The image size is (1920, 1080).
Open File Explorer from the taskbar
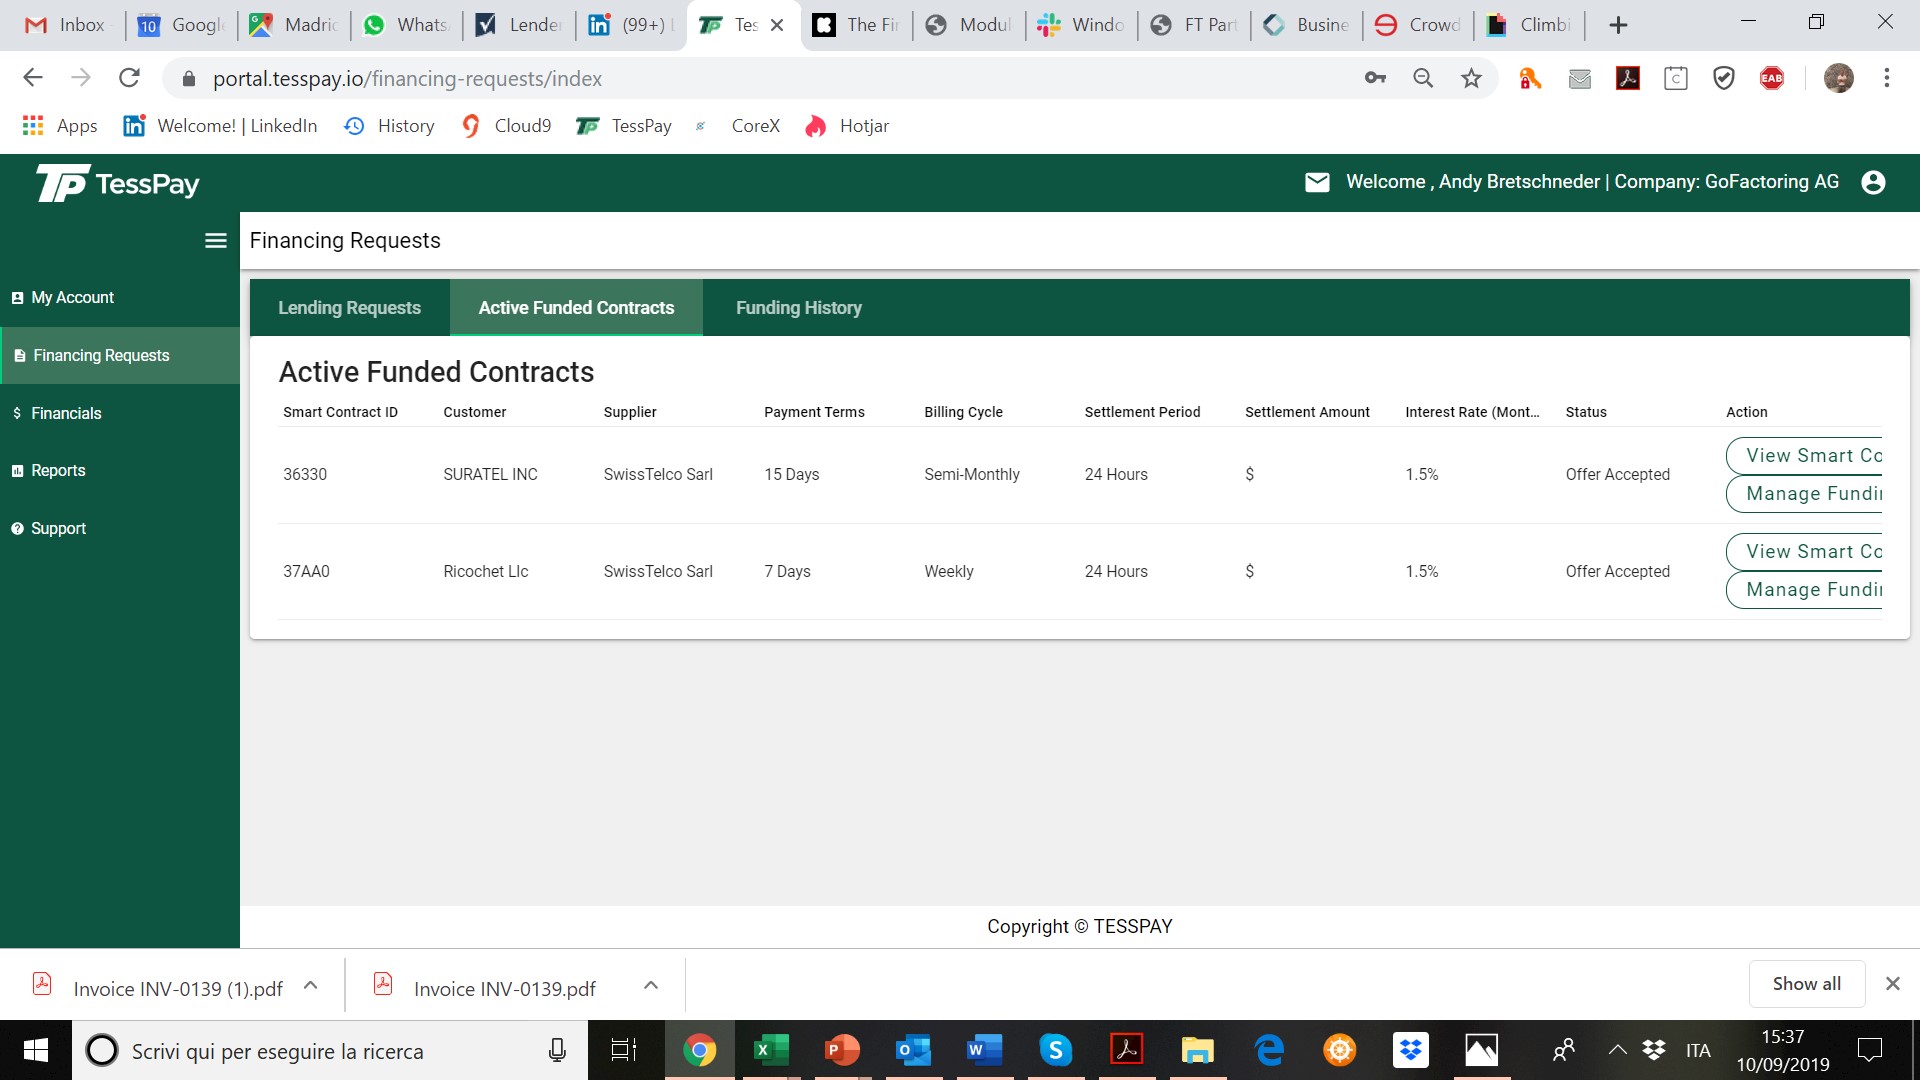[x=1197, y=1050]
